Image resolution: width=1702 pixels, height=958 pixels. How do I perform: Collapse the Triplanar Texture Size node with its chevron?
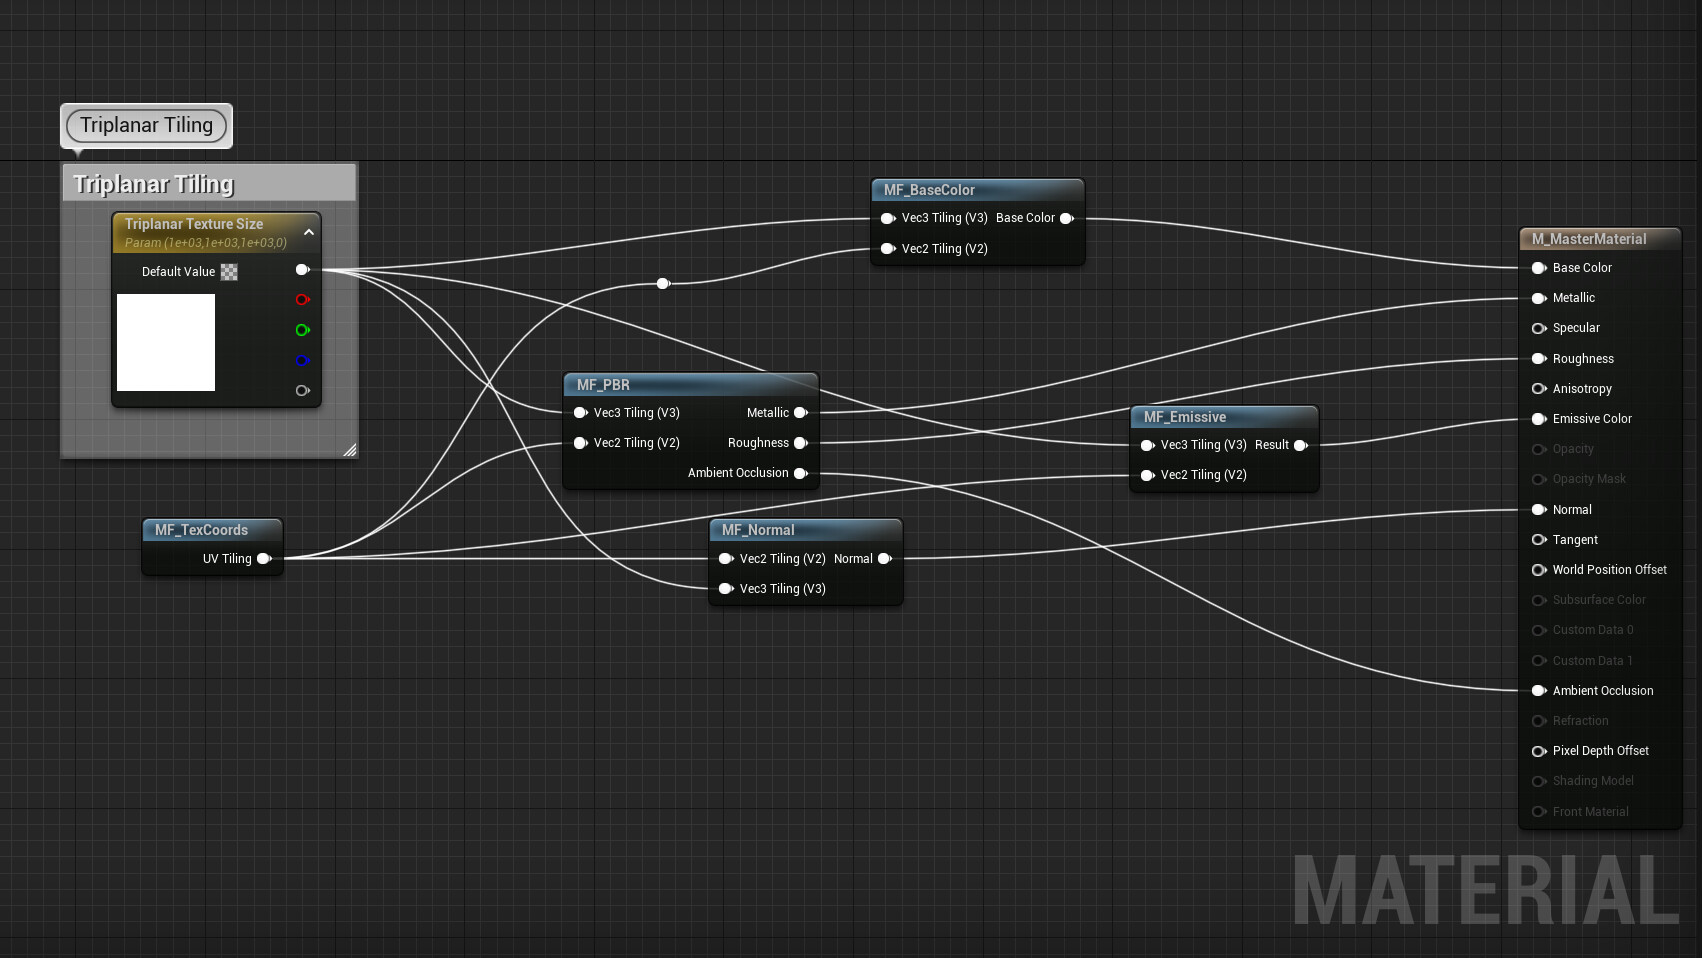point(309,232)
